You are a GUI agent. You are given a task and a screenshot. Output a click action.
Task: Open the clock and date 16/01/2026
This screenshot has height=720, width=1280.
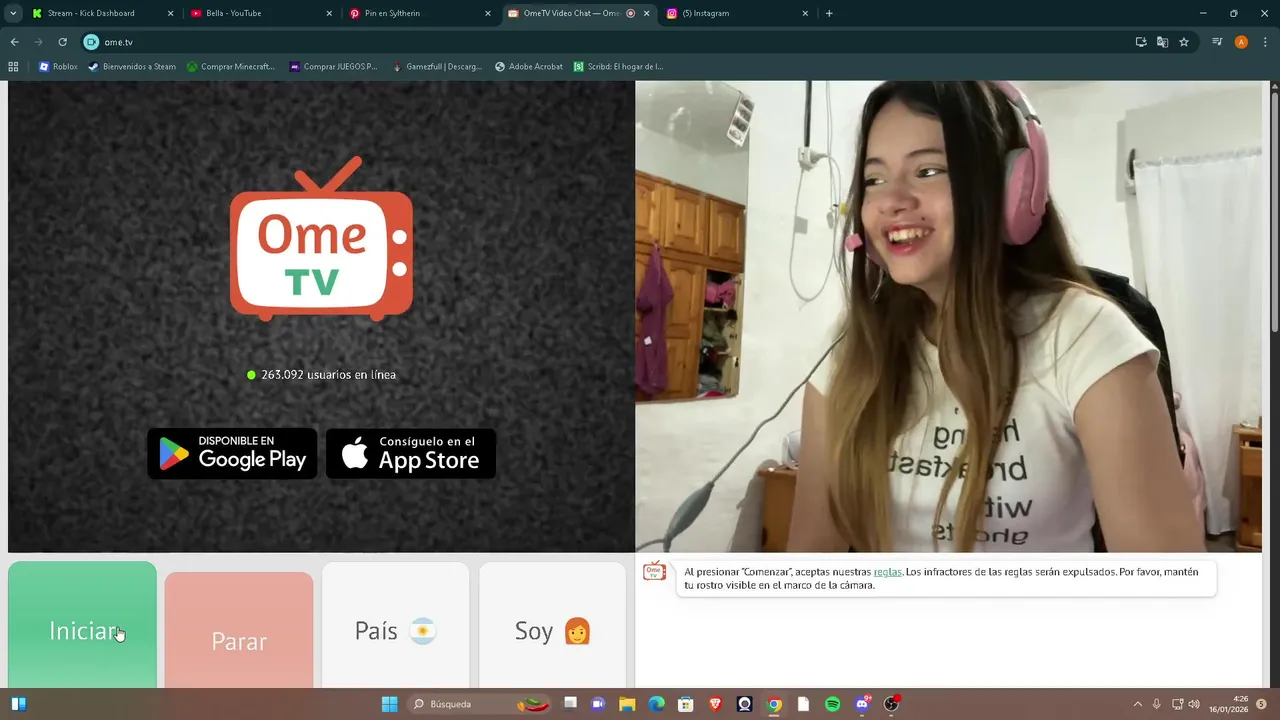click(1229, 704)
